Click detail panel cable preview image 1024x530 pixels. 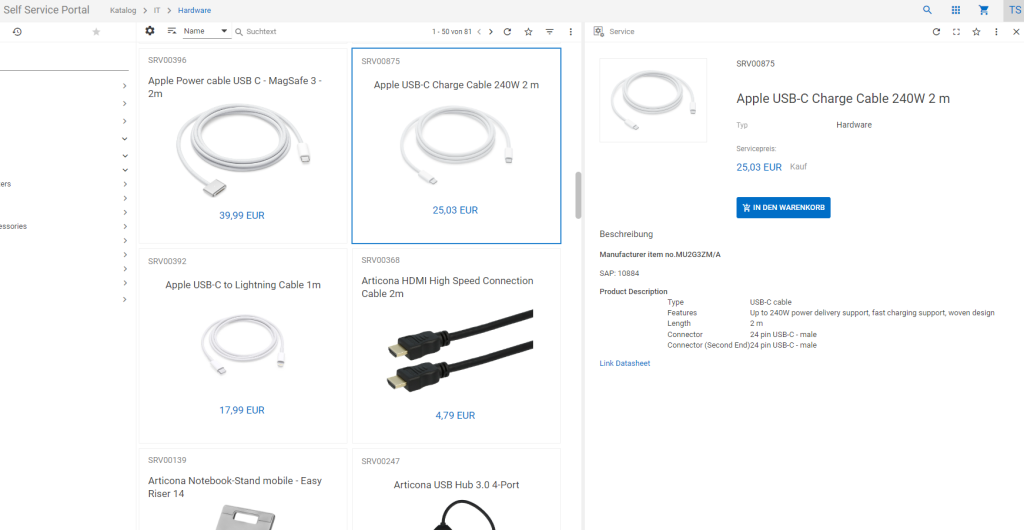pyautogui.click(x=653, y=100)
